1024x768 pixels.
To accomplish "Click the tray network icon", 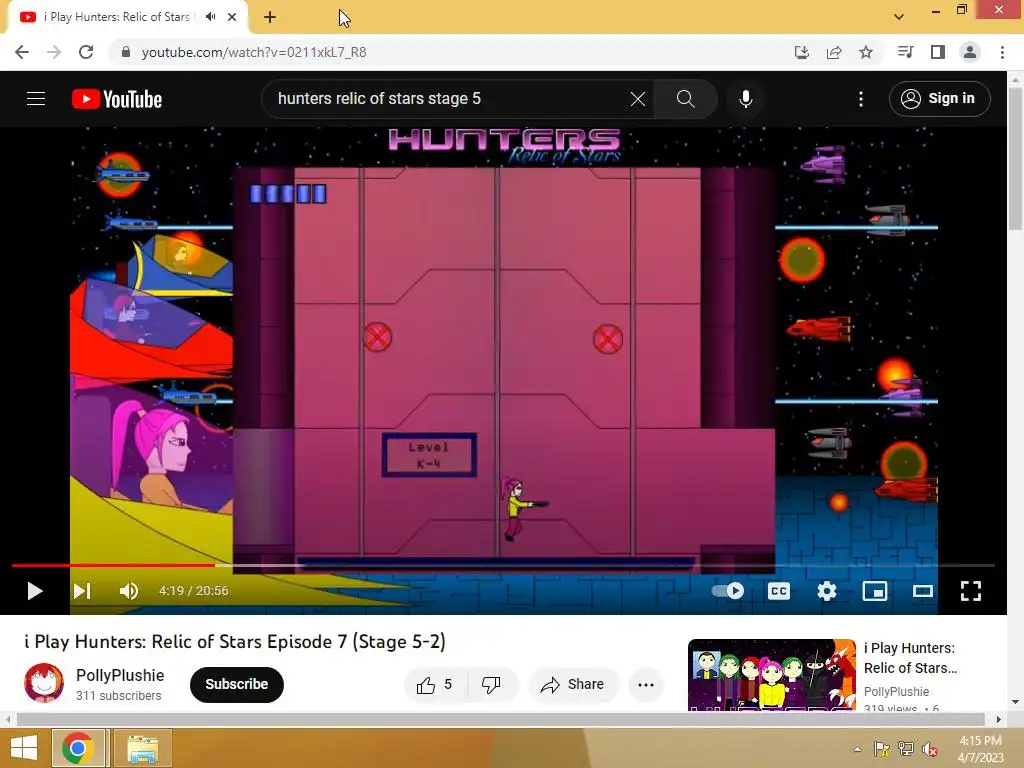I will 905,749.
